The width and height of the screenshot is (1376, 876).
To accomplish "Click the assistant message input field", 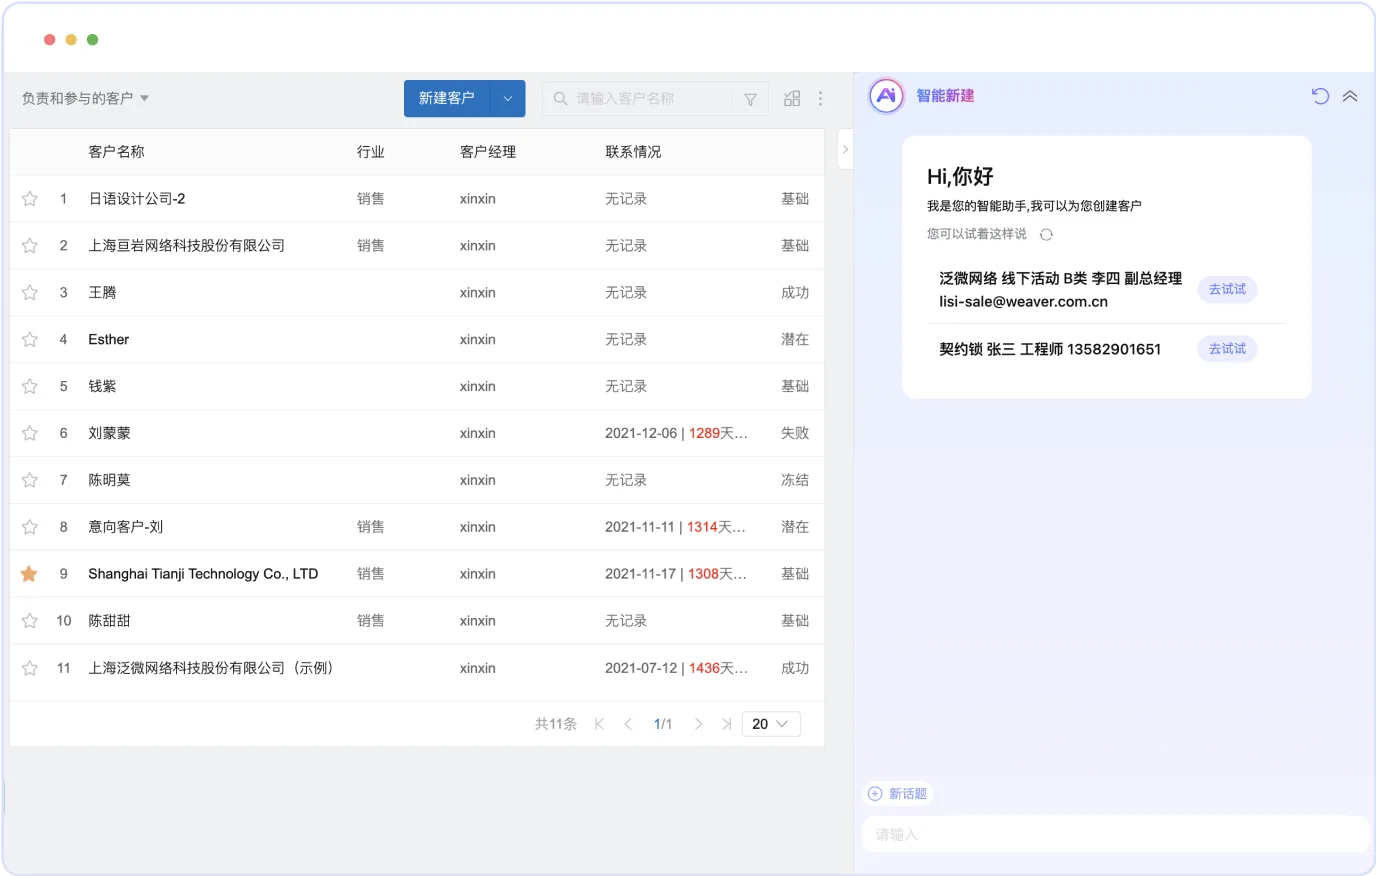I will pyautogui.click(x=1115, y=834).
